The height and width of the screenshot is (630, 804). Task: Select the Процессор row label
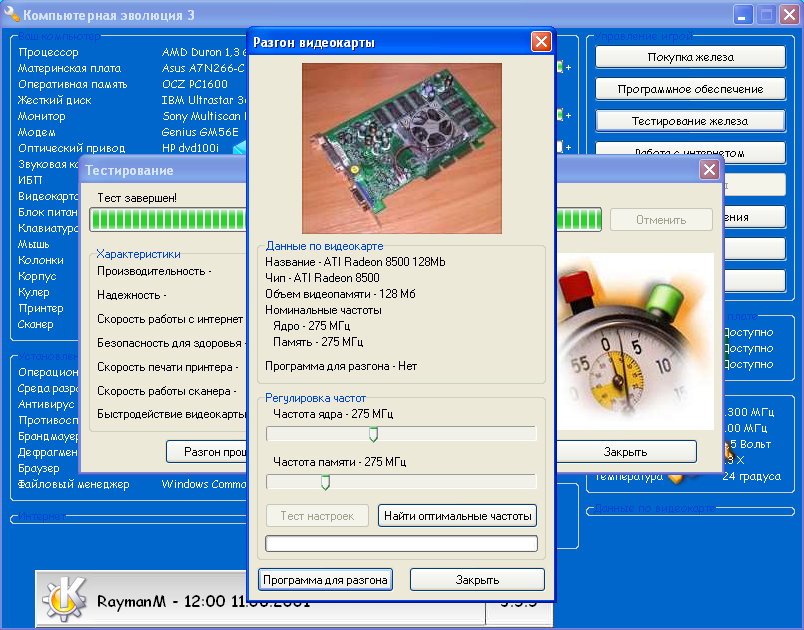point(48,52)
